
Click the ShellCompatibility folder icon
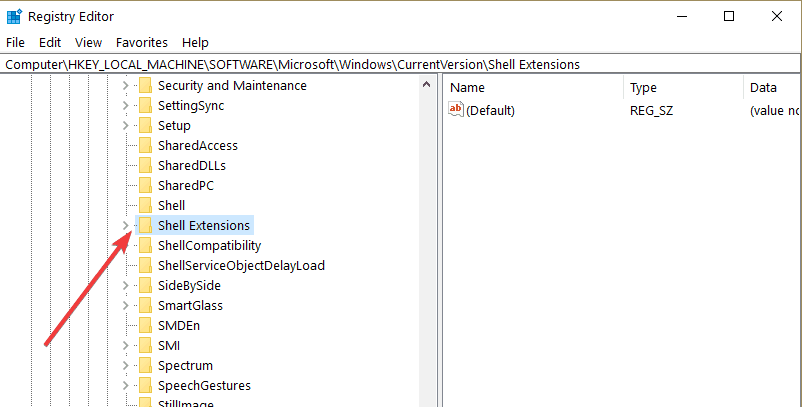point(145,245)
